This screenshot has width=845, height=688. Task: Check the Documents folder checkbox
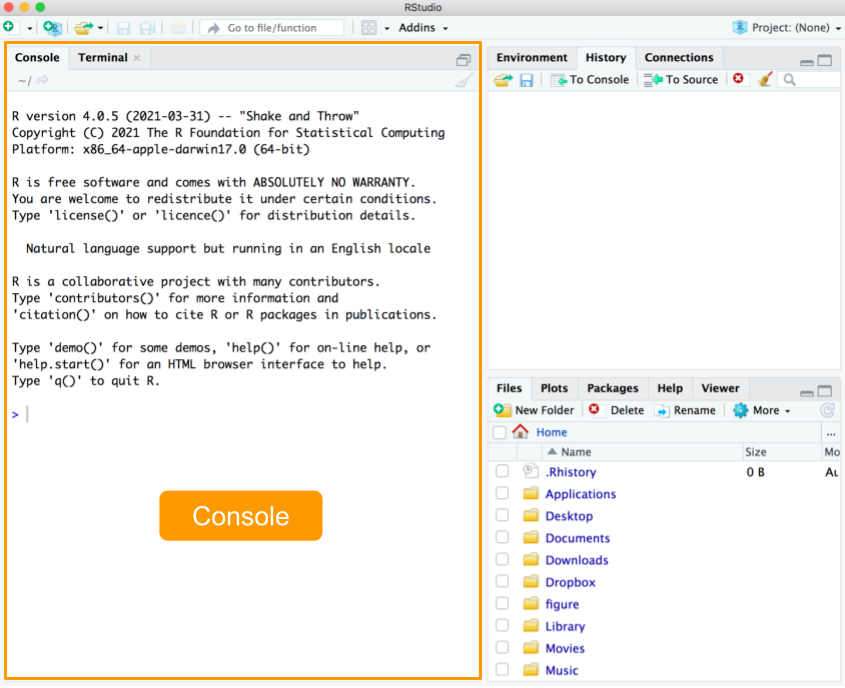(x=502, y=538)
